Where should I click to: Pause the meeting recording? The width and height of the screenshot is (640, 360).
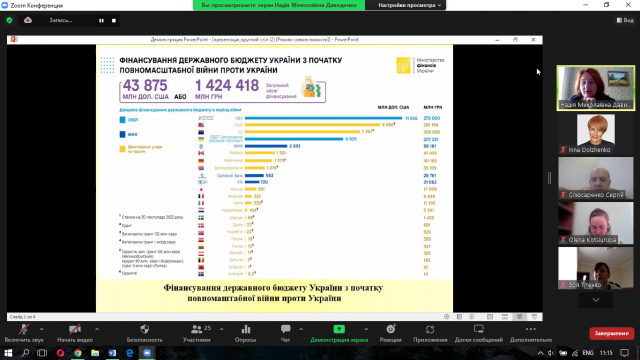(x=101, y=20)
